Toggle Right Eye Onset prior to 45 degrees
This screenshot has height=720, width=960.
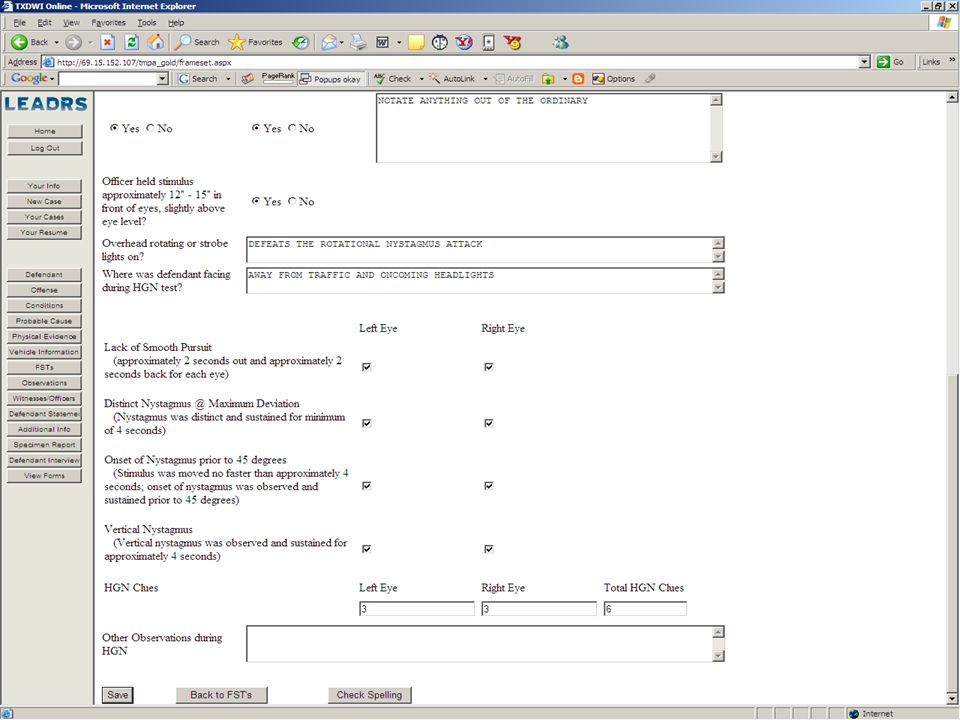(x=489, y=486)
